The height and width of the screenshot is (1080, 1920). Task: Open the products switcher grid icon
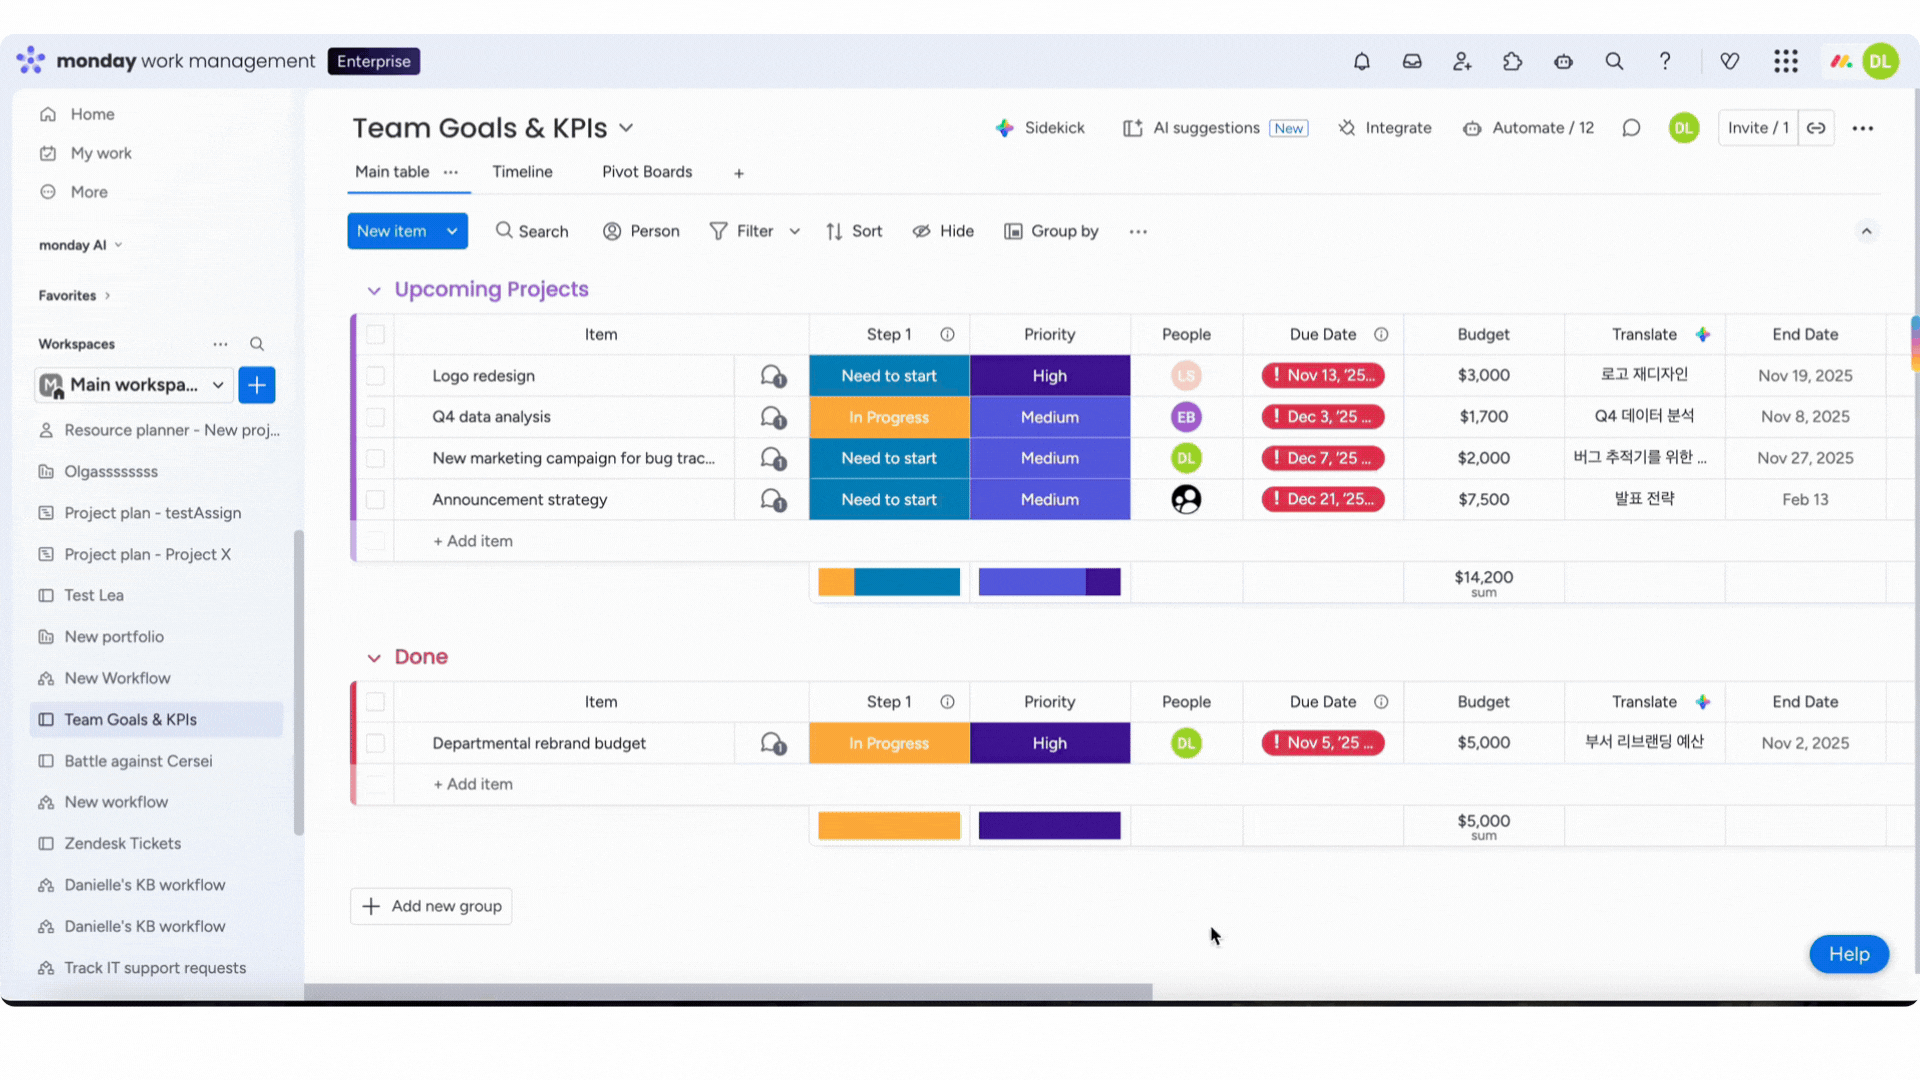coord(1786,61)
